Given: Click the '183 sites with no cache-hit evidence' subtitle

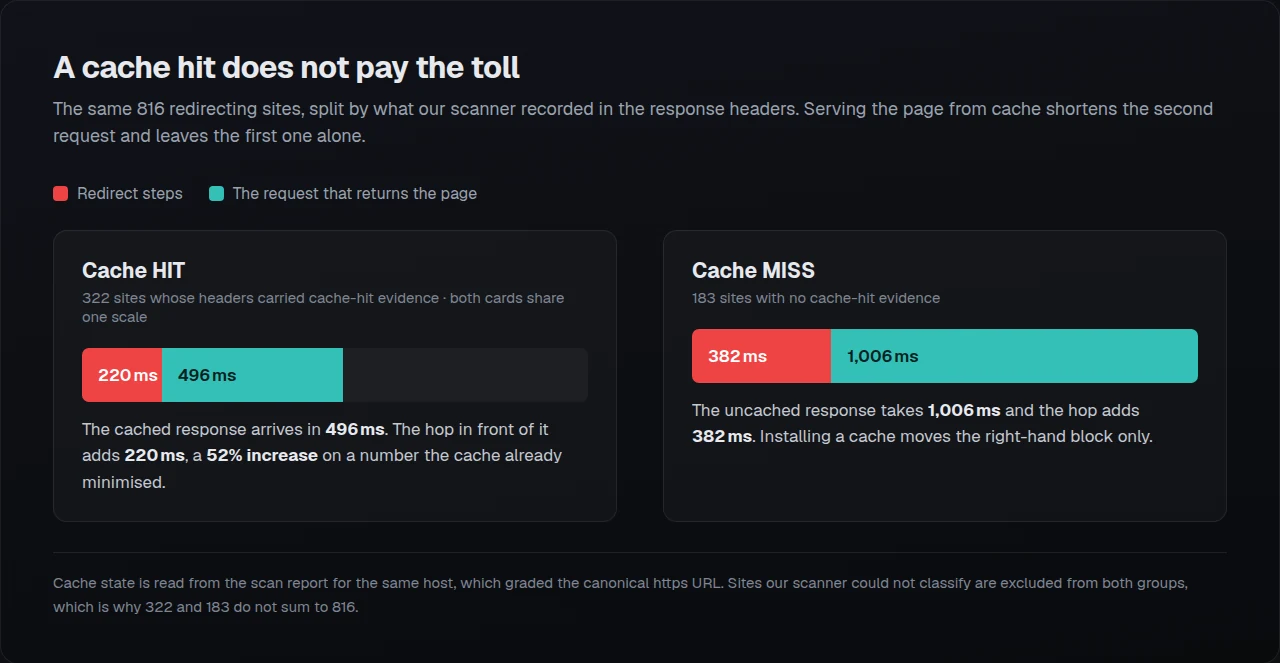Looking at the screenshot, I should 816,298.
